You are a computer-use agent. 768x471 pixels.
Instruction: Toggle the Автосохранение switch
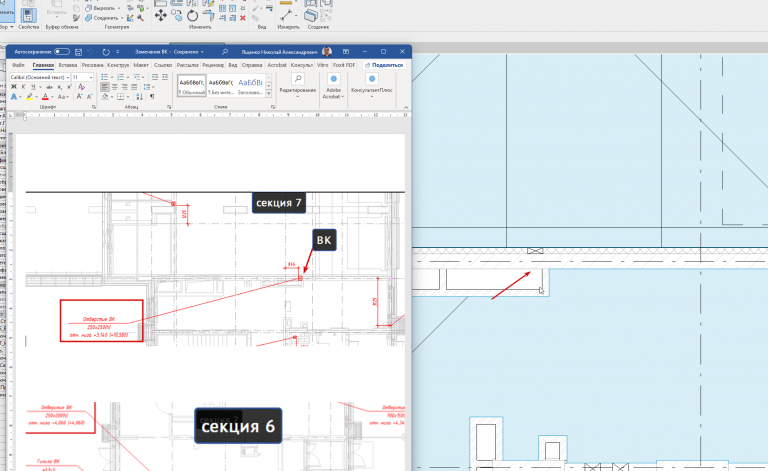(62, 51)
